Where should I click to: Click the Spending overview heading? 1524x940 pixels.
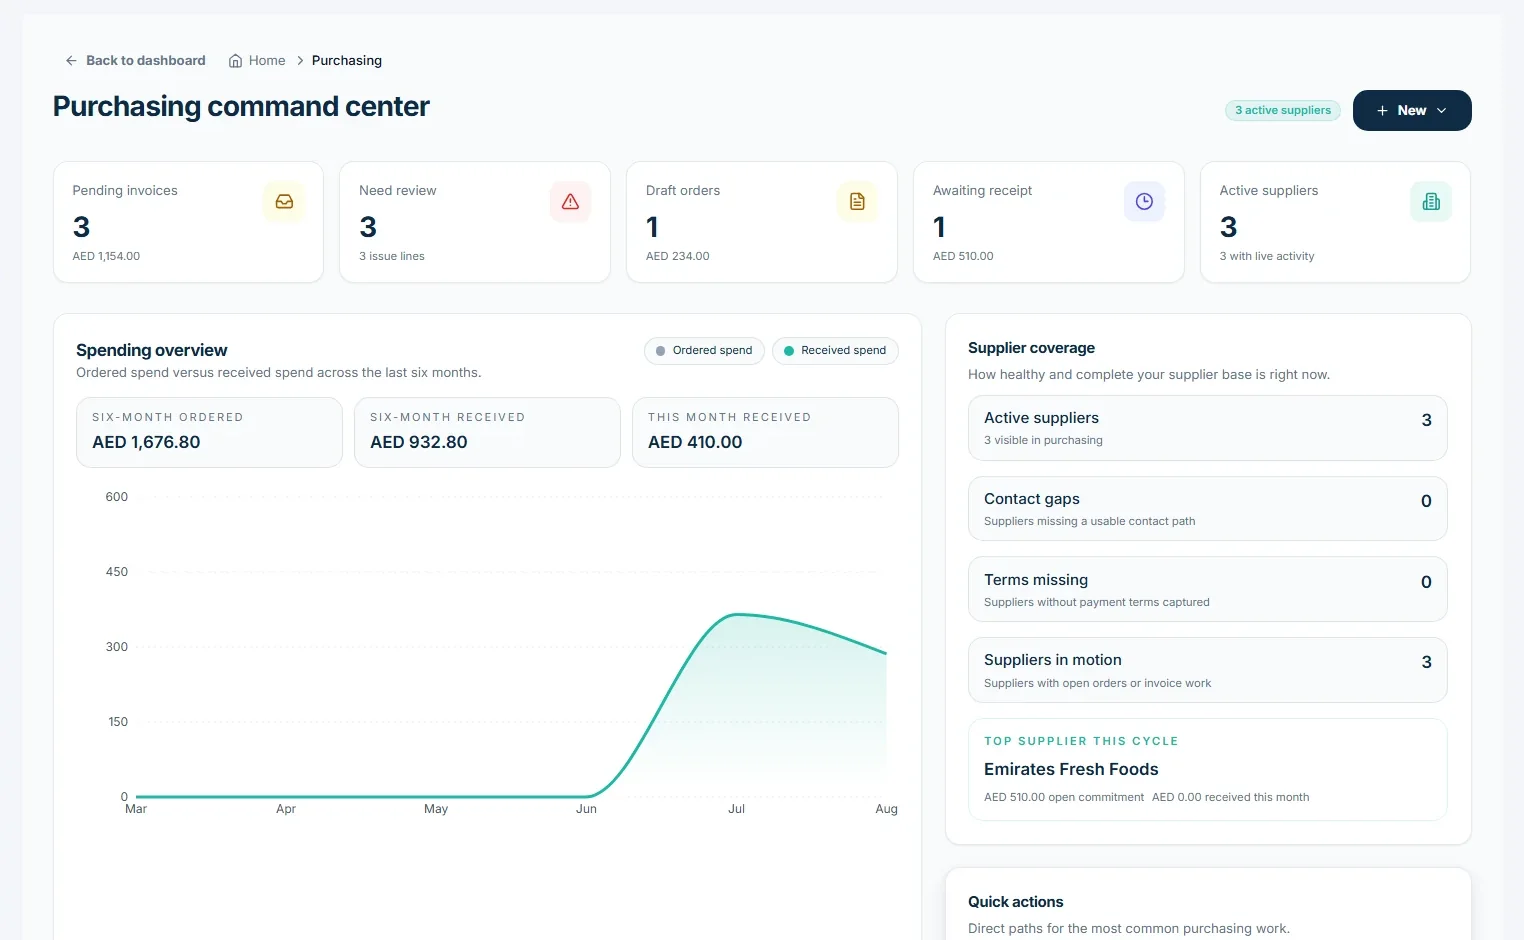152,350
